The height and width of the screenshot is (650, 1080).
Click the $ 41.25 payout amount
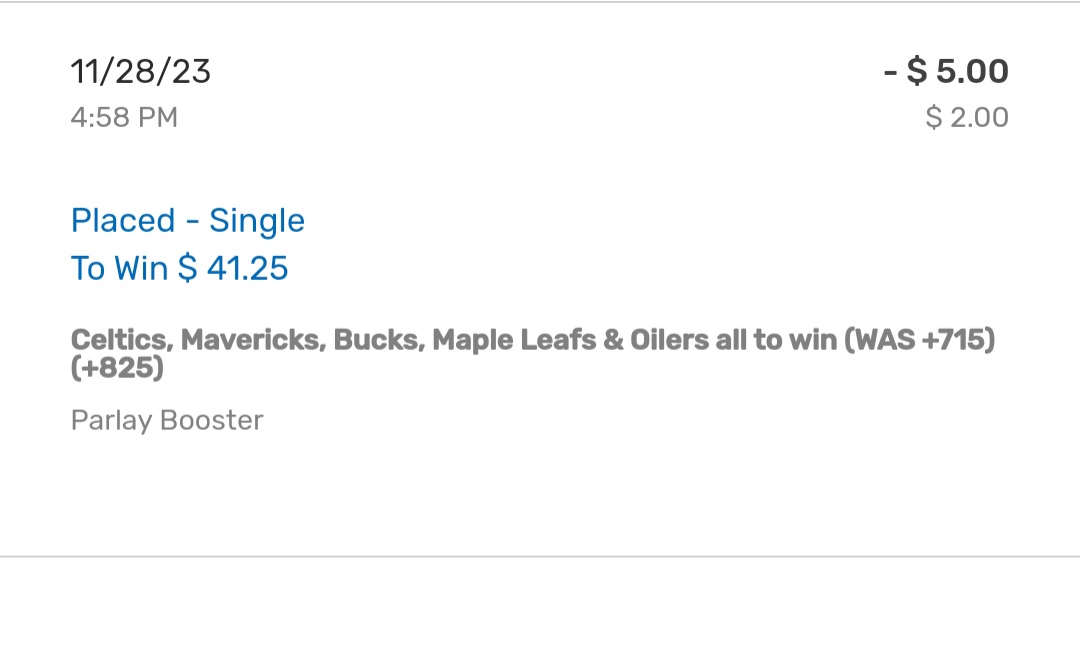click(233, 268)
